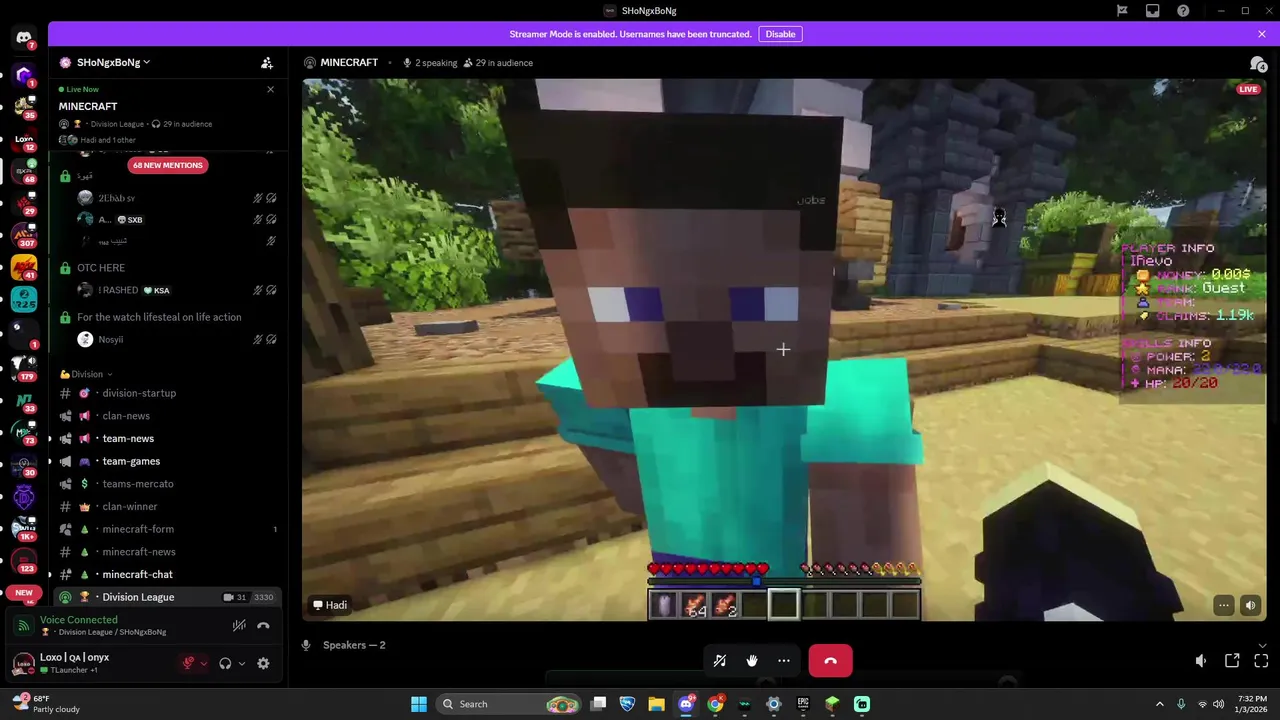Open the Loxo server icon with 12 badge
Image resolution: width=1280 pixels, height=720 pixels.
tap(24, 140)
